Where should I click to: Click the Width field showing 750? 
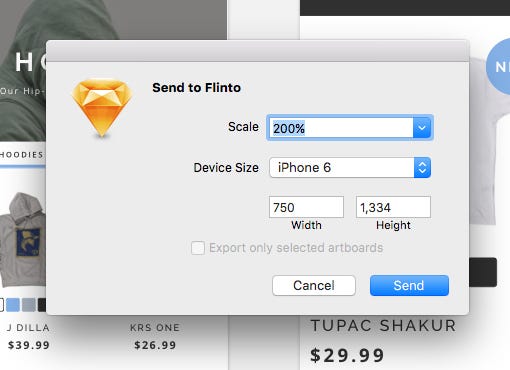pyautogui.click(x=306, y=207)
